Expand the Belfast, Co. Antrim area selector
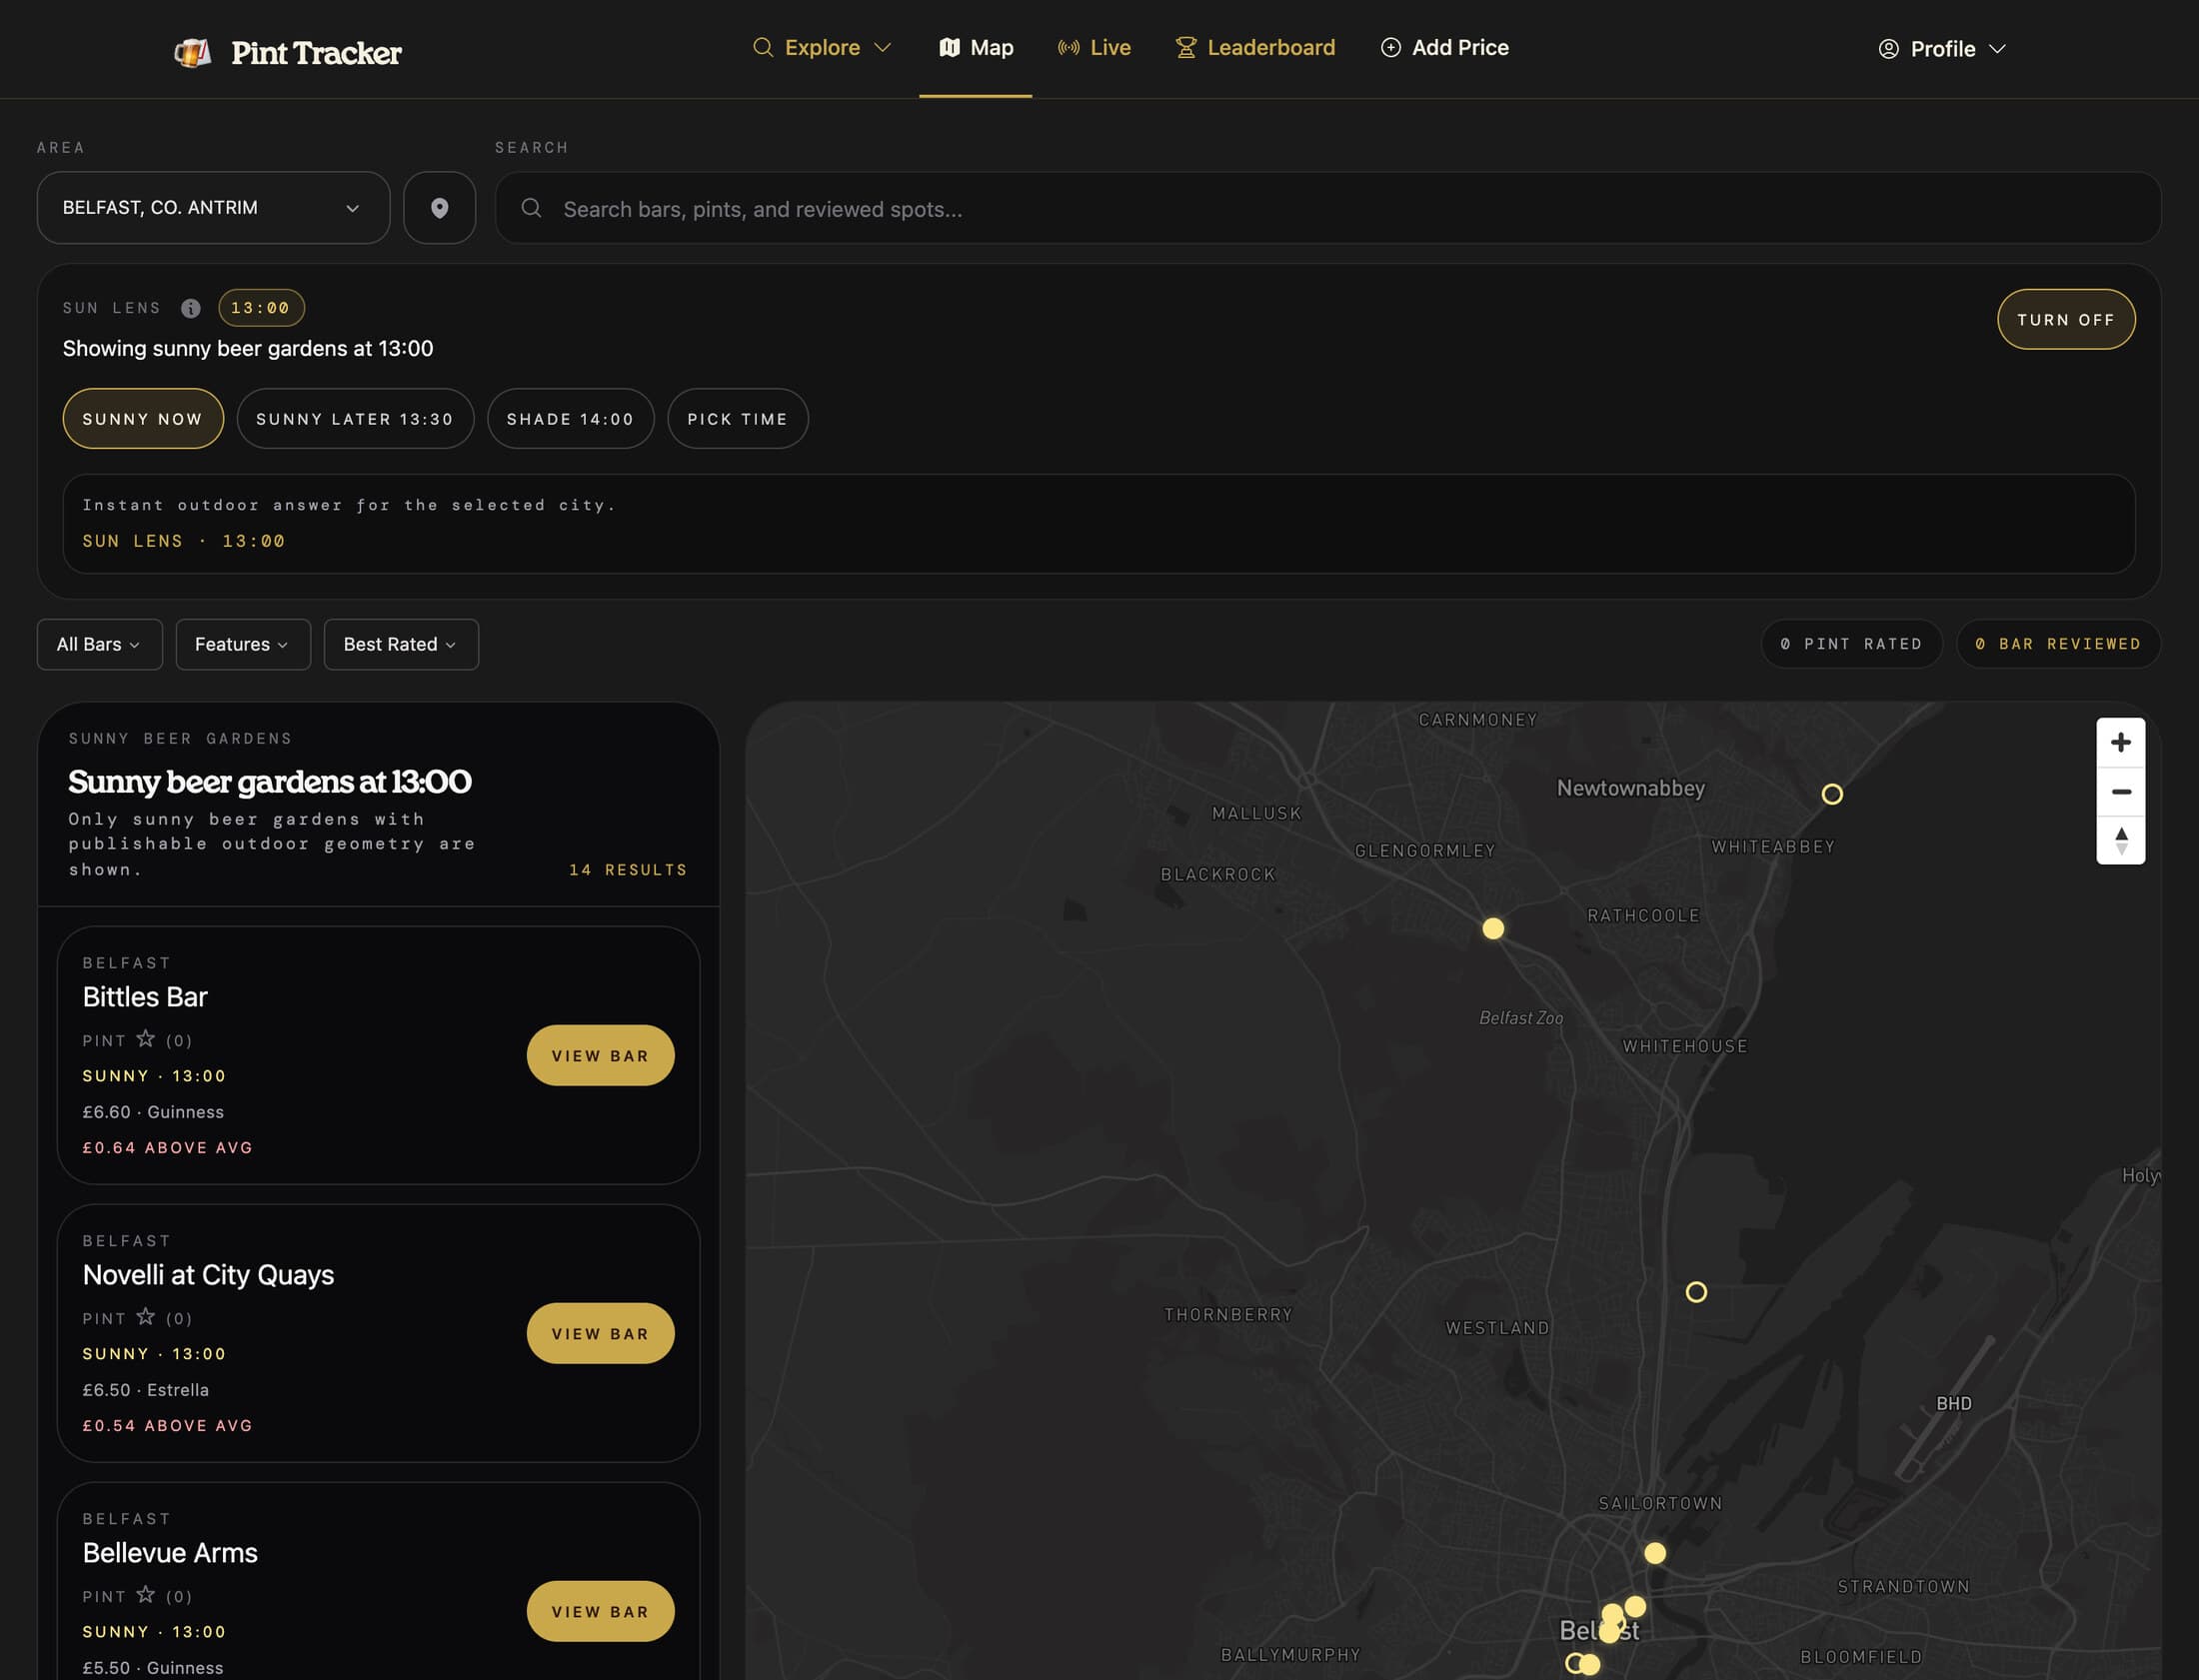 pos(213,208)
